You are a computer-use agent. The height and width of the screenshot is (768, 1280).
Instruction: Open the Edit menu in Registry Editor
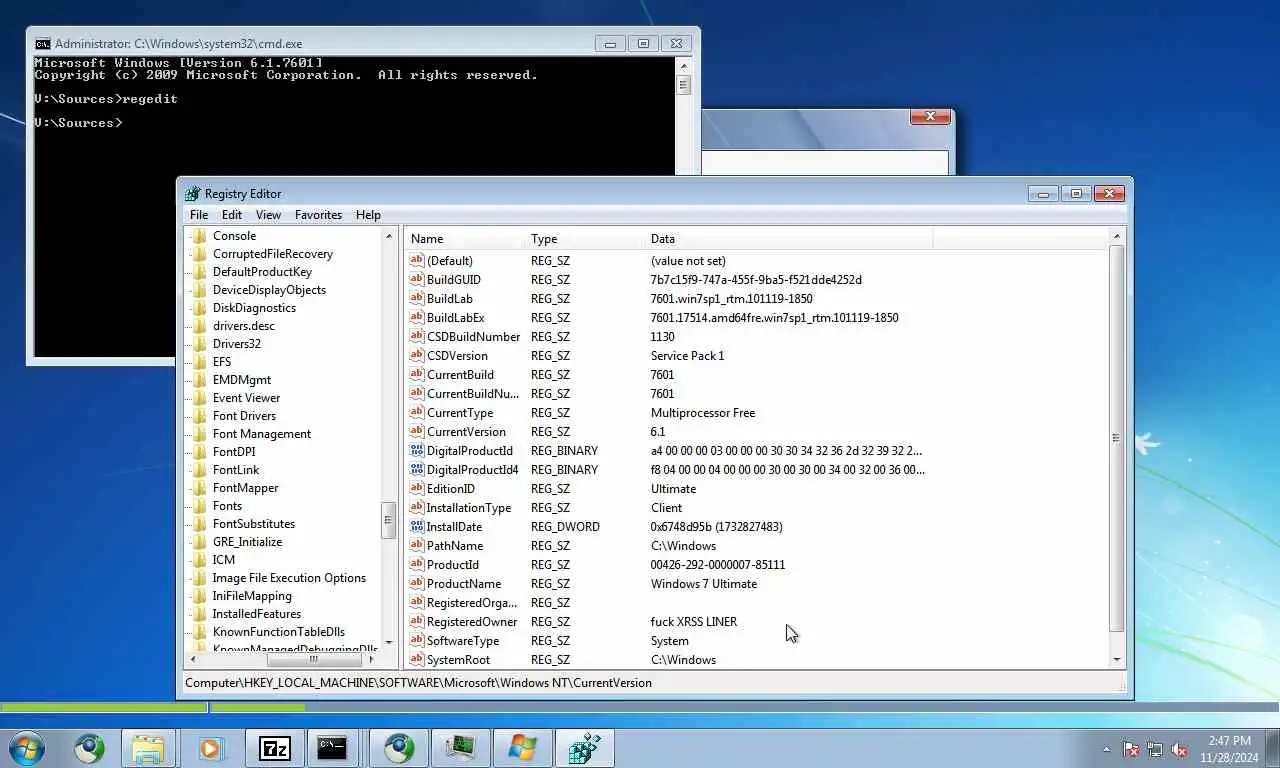[232, 215]
